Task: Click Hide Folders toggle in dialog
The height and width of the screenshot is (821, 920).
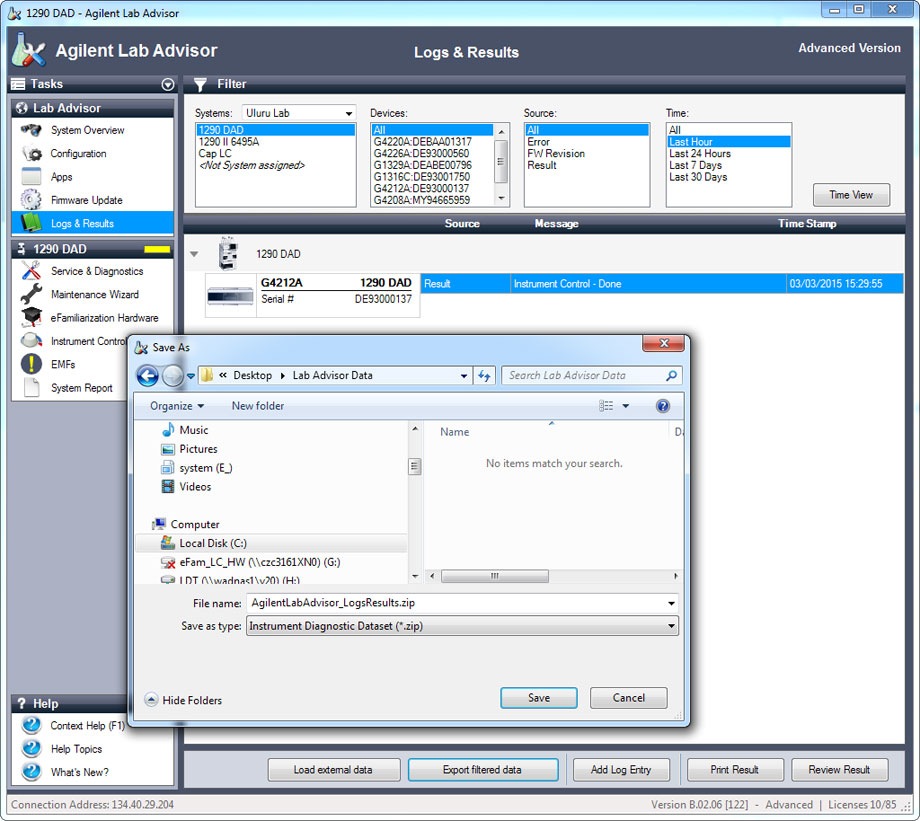Action: pyautogui.click(x=183, y=700)
